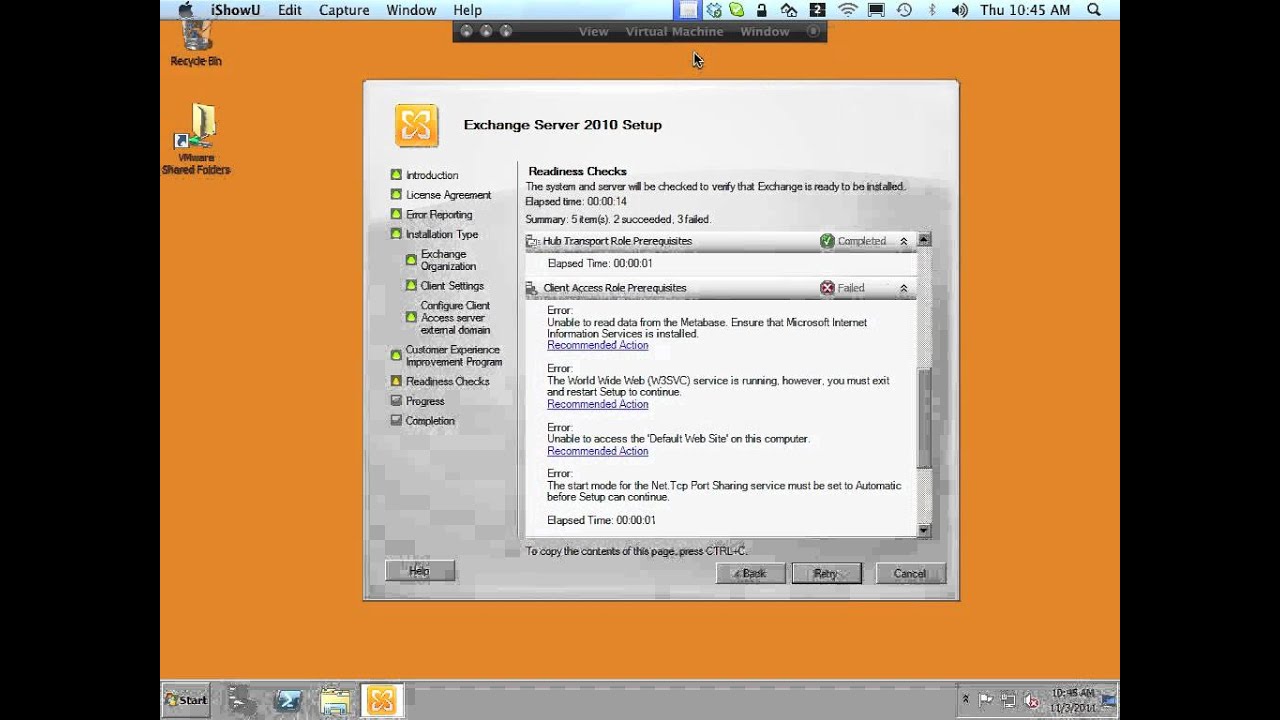Open Recommended Action for W3SVC service error
Viewport: 1280px width, 720px height.
click(597, 404)
